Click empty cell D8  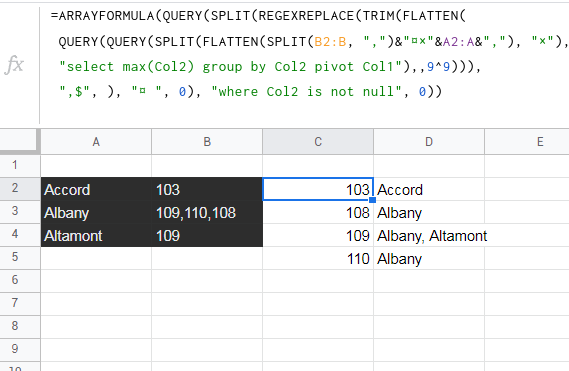(429, 327)
